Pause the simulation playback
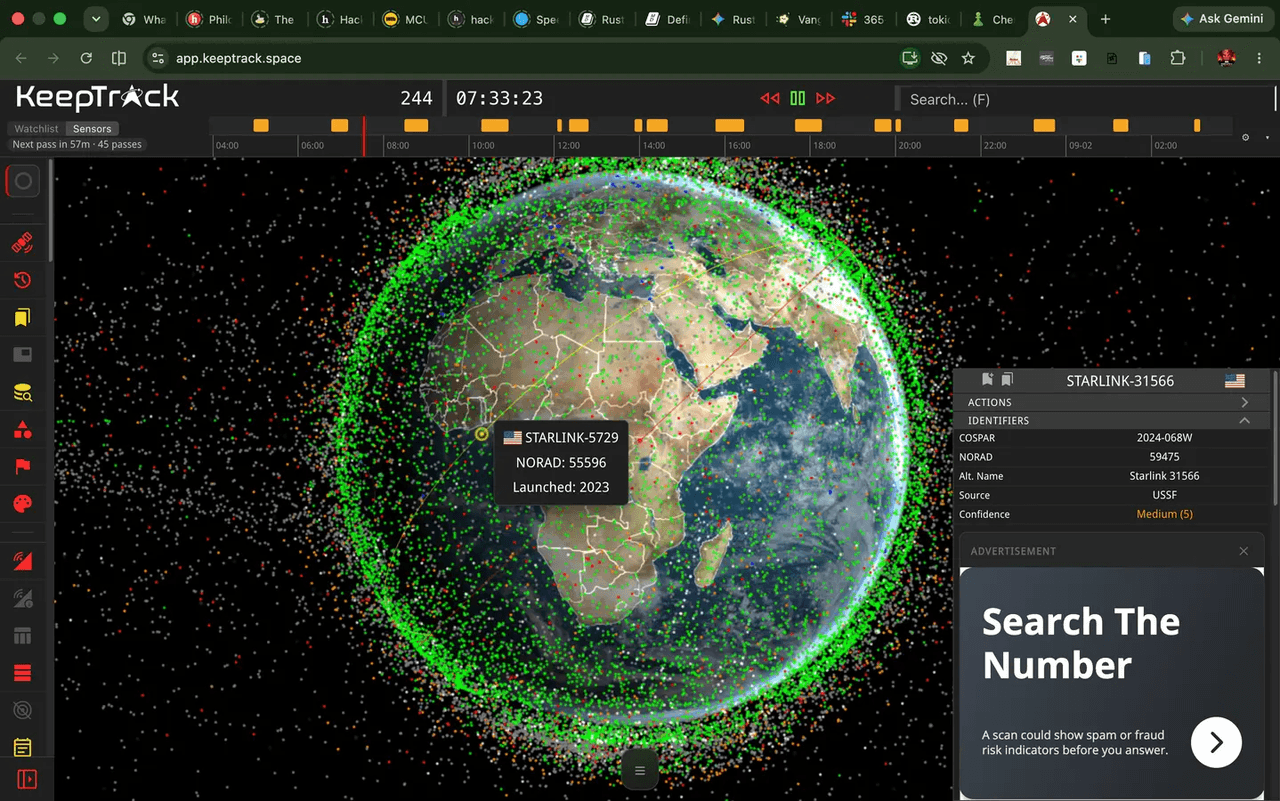 click(x=798, y=98)
